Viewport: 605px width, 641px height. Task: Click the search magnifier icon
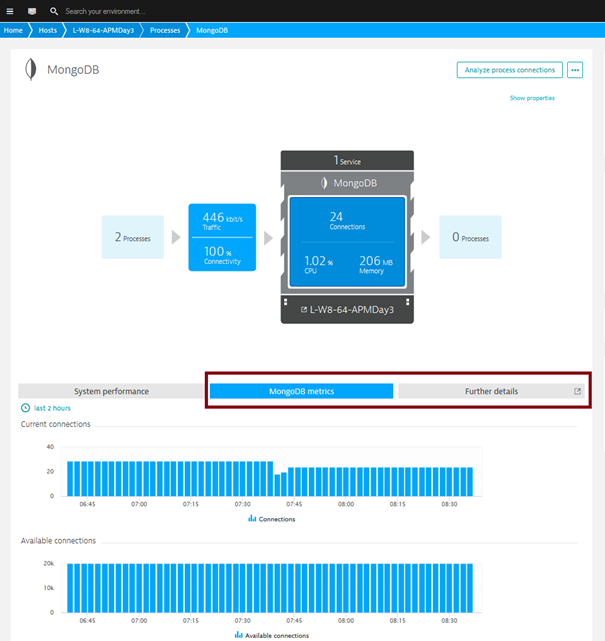[x=54, y=11]
